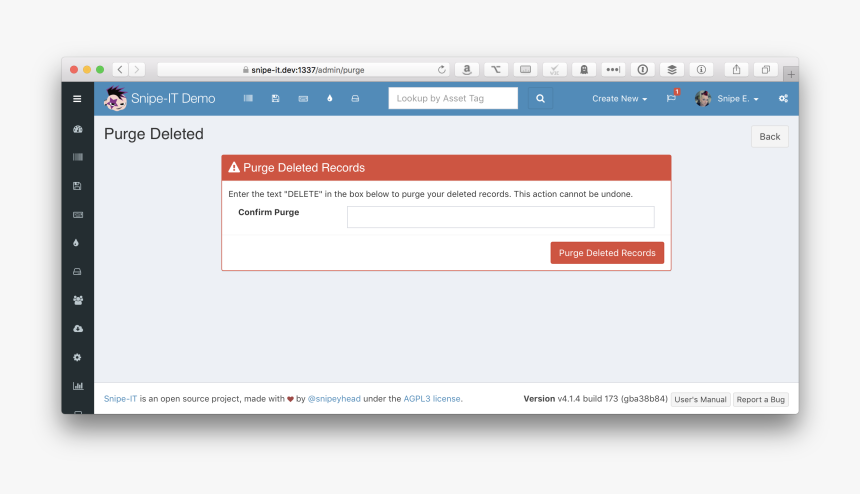The height and width of the screenshot is (494, 860).
Task: Click Assets barcode icon in top navbar
Action: coord(248,98)
